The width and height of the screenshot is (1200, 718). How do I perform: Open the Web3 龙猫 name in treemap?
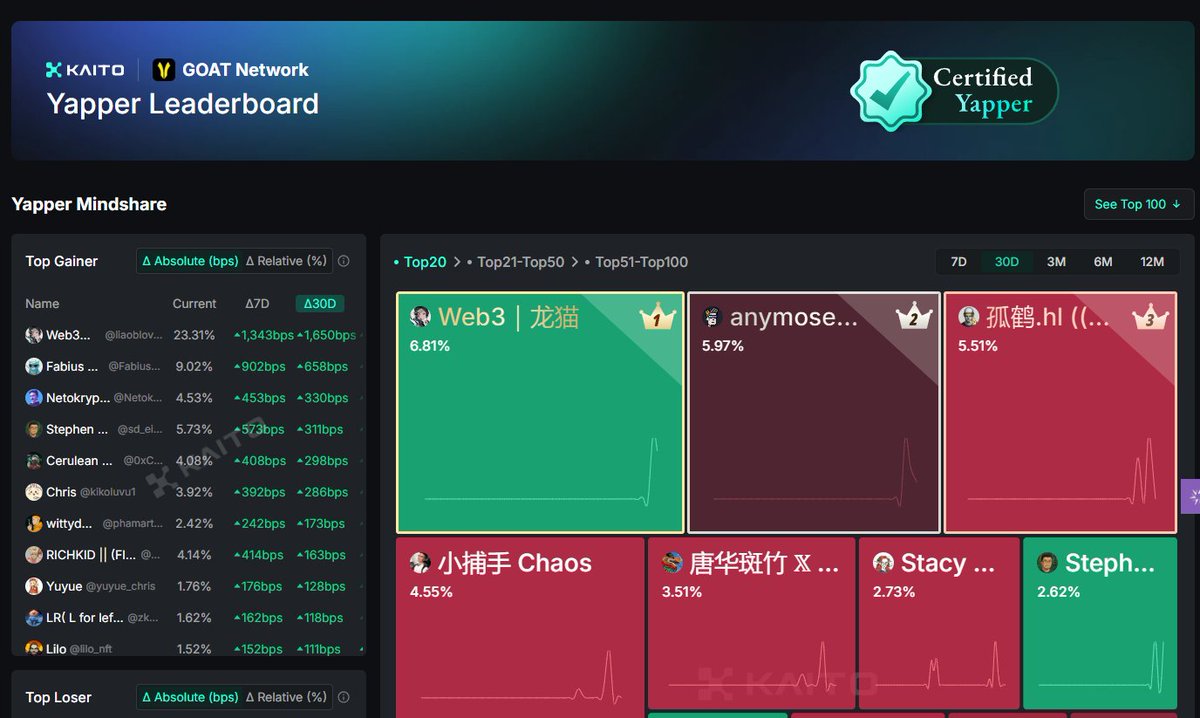509,317
